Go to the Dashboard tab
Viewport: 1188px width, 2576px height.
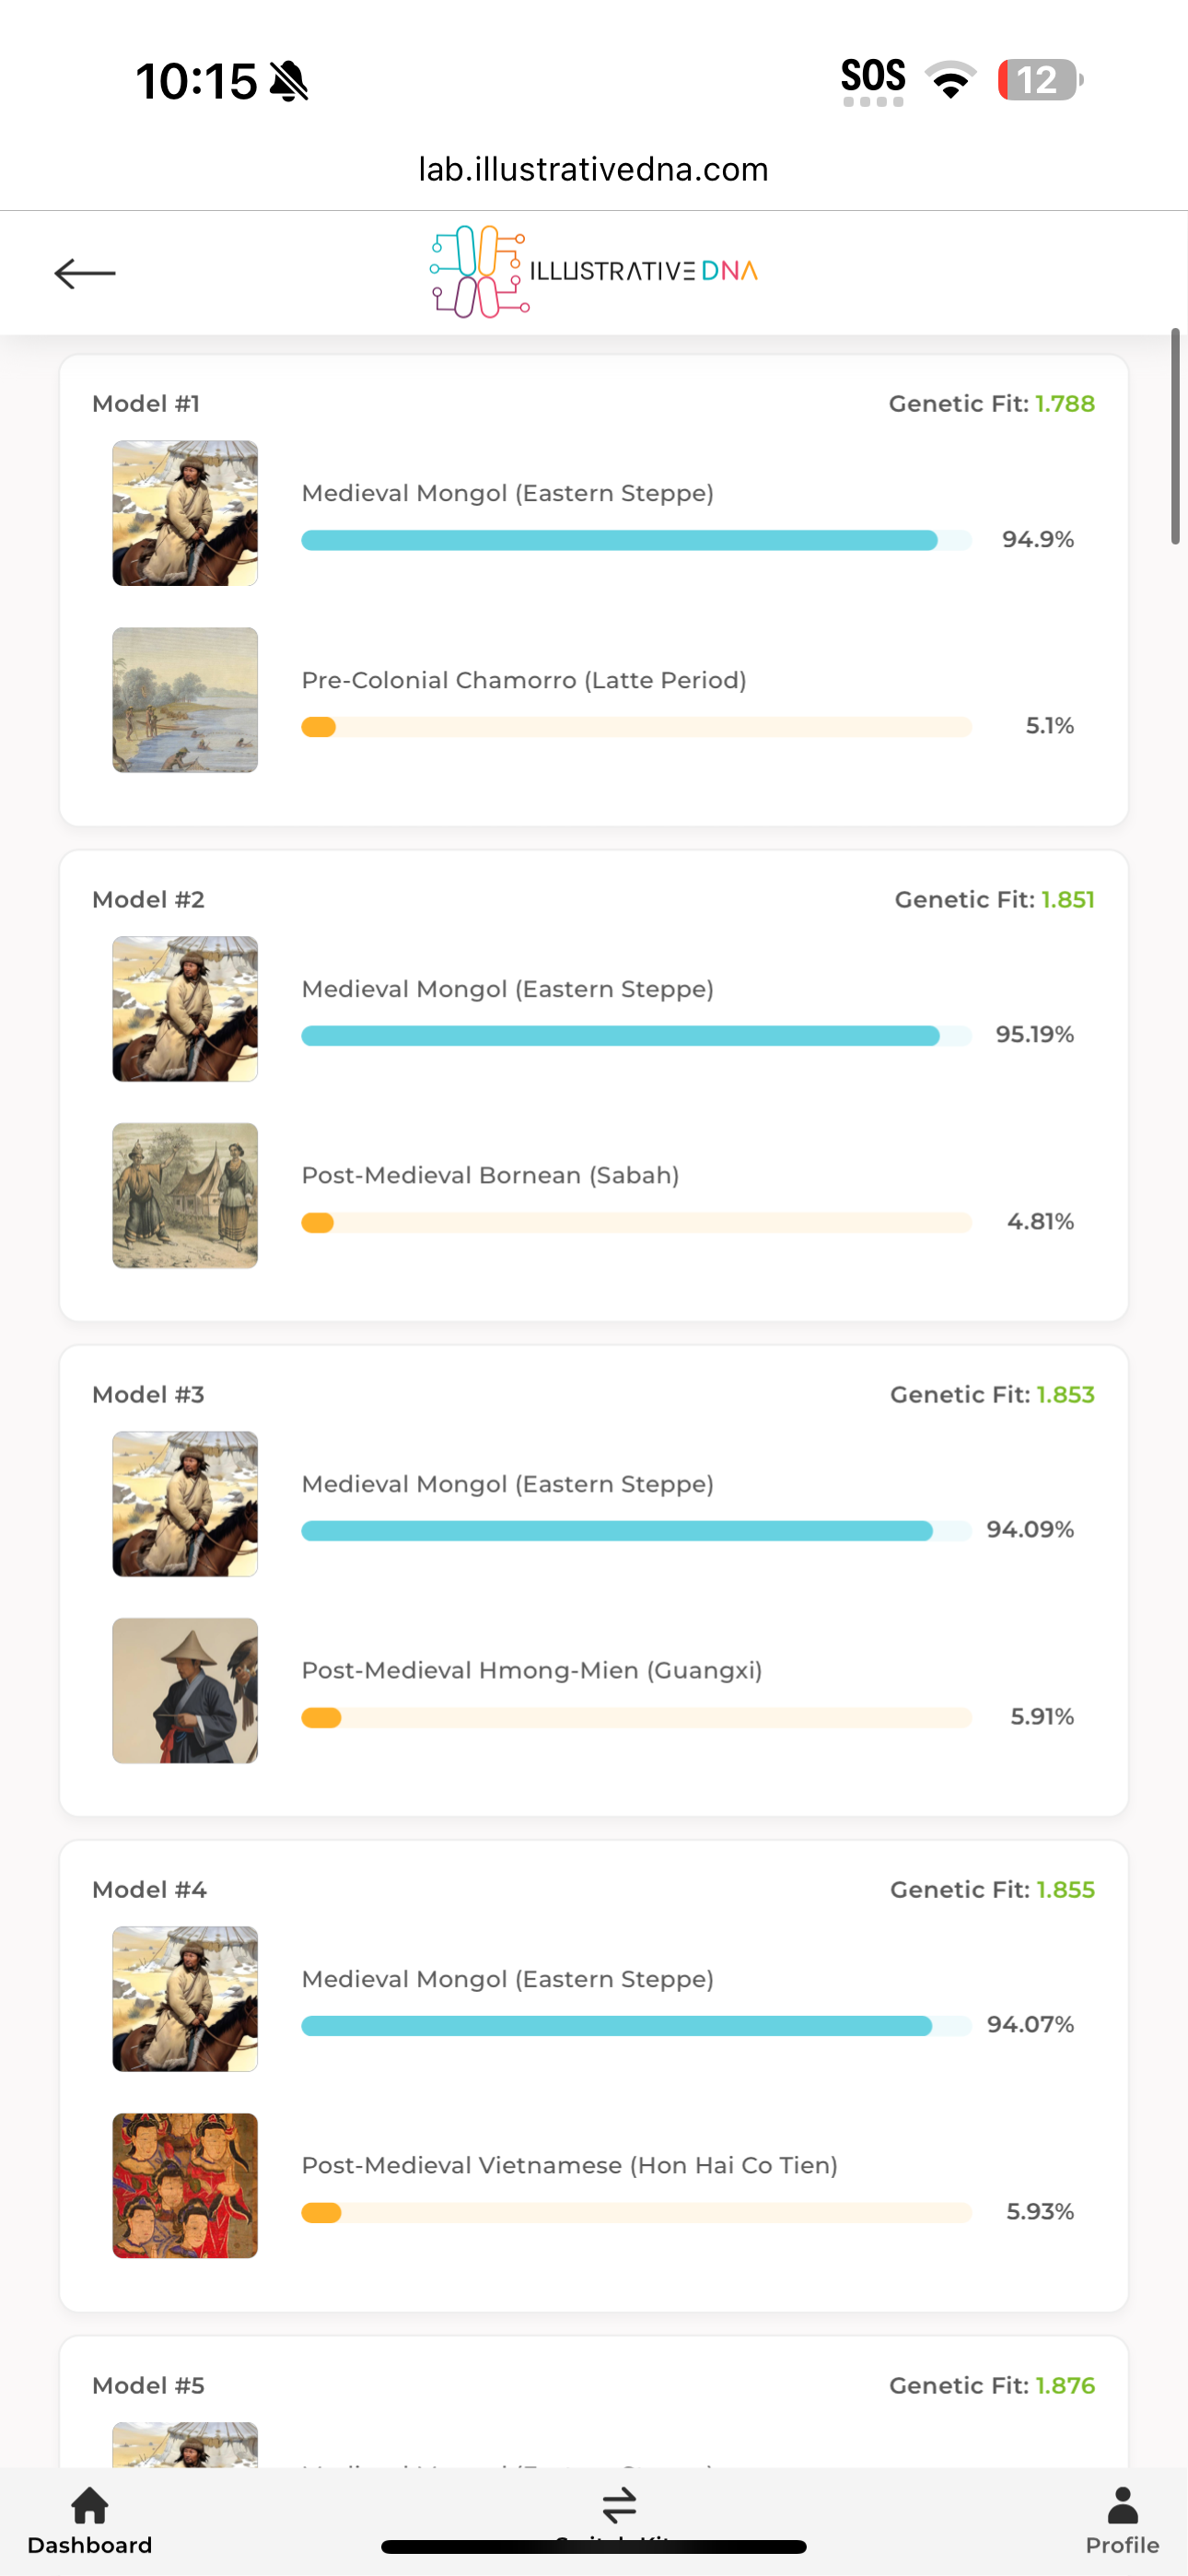click(x=89, y=2521)
